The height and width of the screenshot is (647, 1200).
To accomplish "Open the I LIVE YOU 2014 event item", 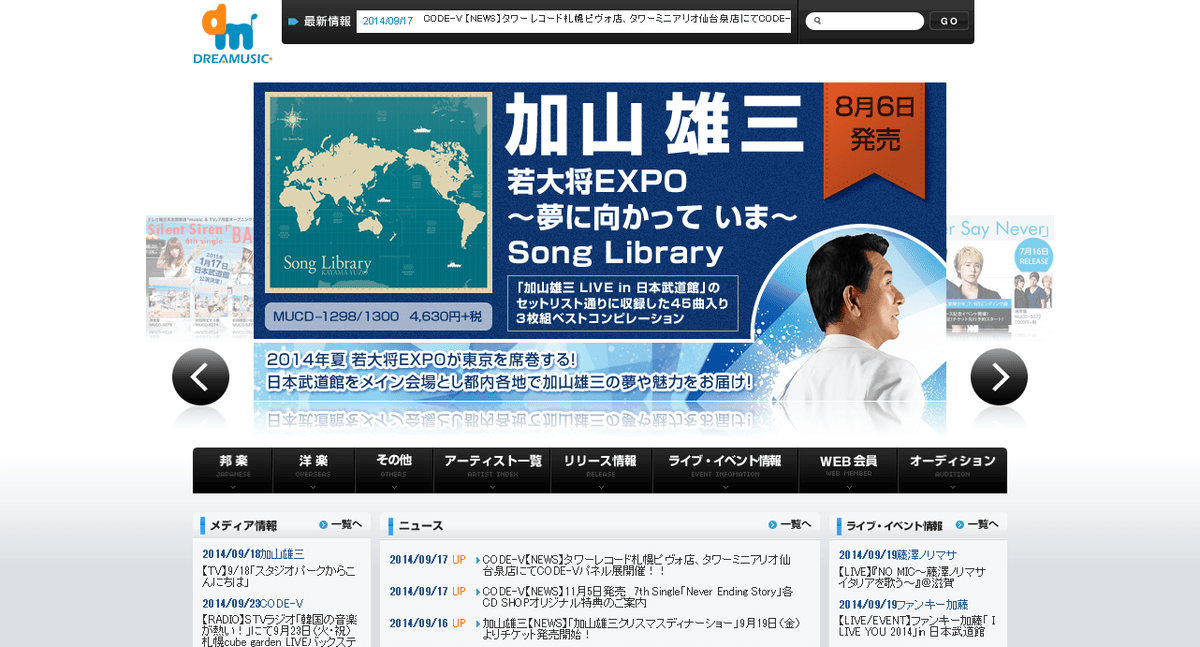I will (917, 626).
